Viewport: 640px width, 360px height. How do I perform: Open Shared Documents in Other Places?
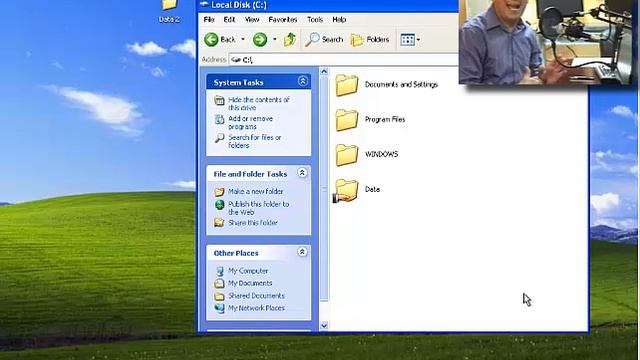click(256, 296)
